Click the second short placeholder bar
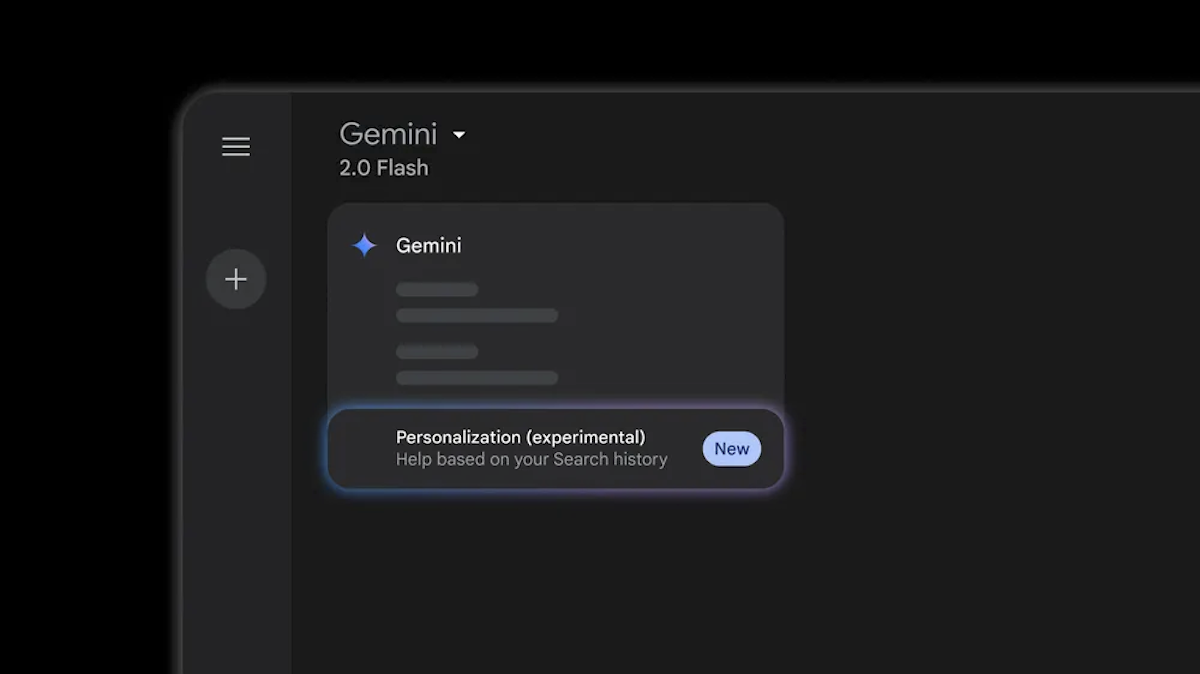Image resolution: width=1200 pixels, height=674 pixels. 437,352
